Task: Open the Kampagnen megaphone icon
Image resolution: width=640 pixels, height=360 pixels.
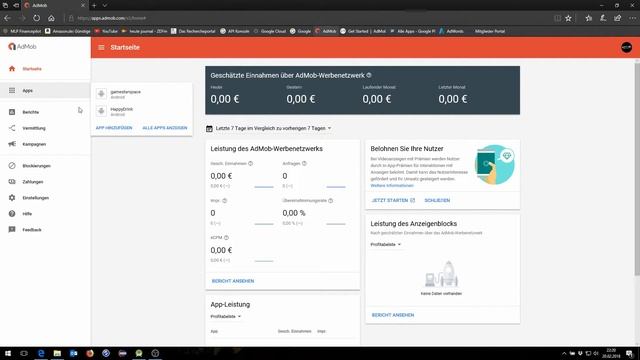Action: (12, 144)
